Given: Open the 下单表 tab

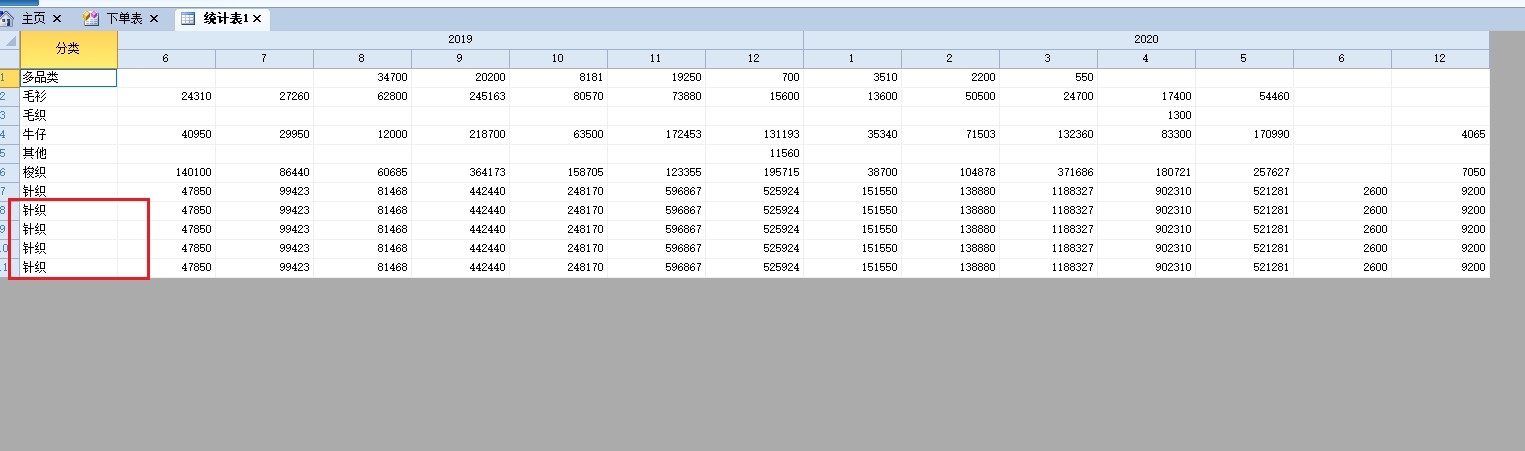Looking at the screenshot, I should [124, 19].
